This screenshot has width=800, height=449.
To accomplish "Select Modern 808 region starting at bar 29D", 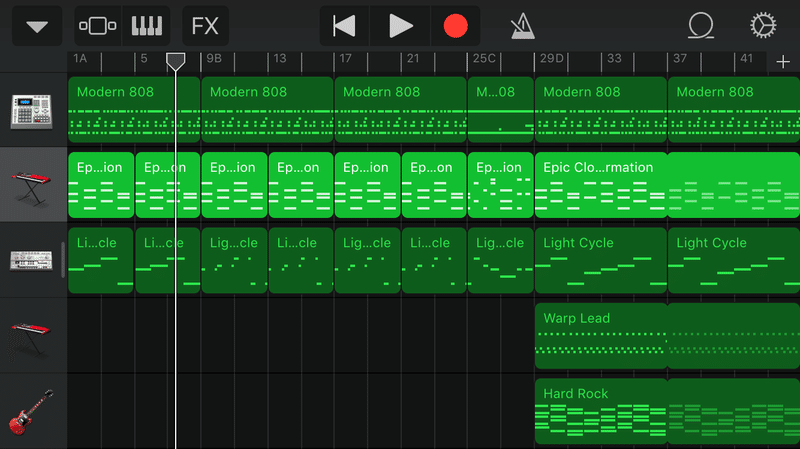I will [x=601, y=110].
